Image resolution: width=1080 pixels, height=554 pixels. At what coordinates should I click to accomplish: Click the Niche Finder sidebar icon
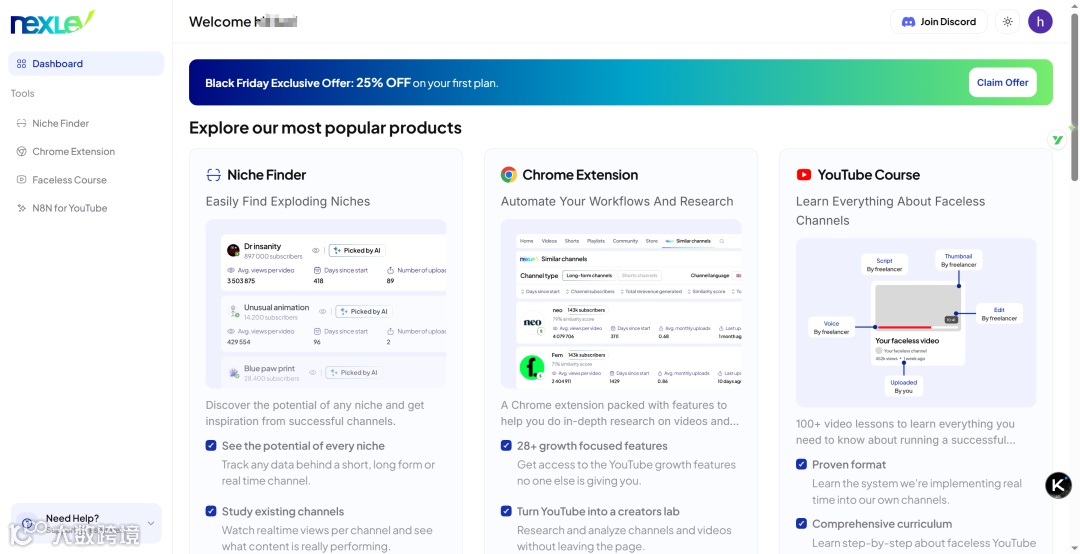tap(22, 124)
